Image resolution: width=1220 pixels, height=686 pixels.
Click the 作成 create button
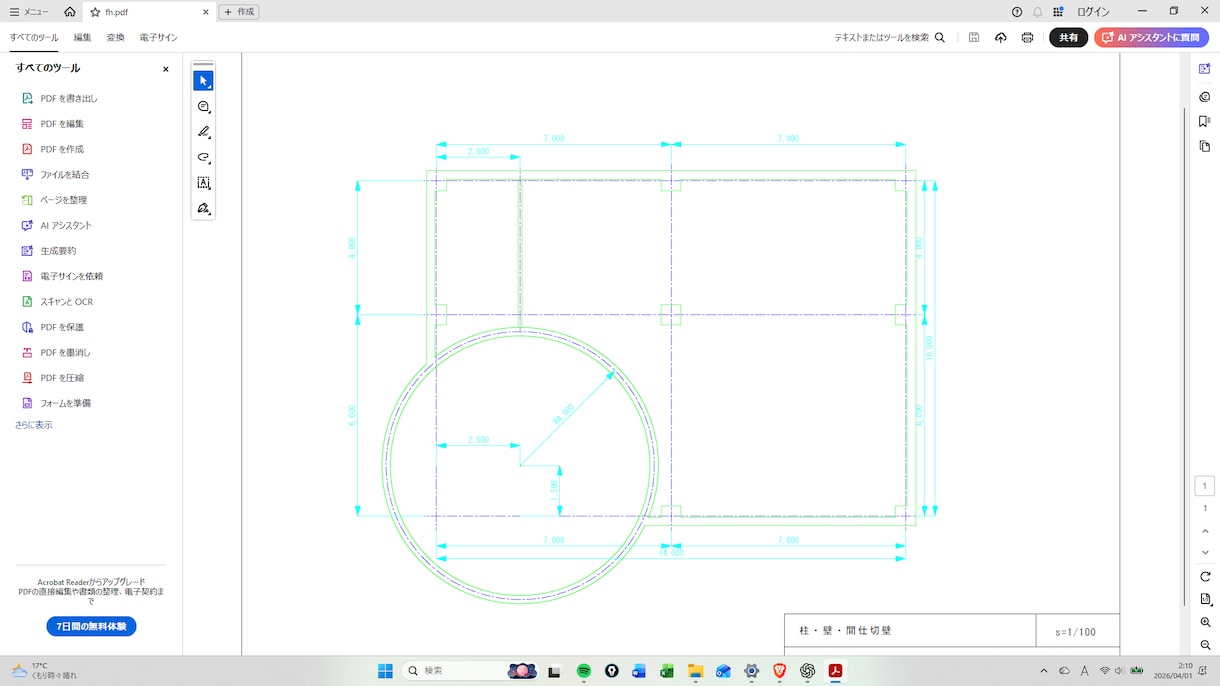tap(239, 12)
